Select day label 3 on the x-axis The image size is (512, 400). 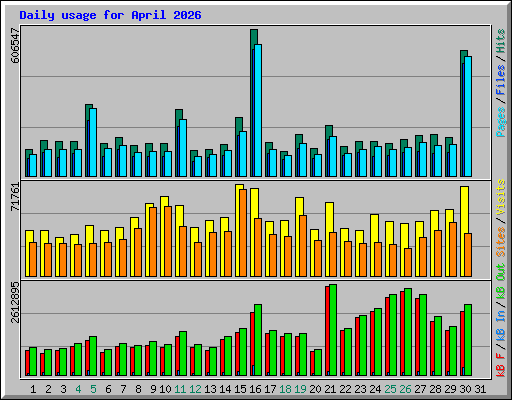[x=63, y=389]
